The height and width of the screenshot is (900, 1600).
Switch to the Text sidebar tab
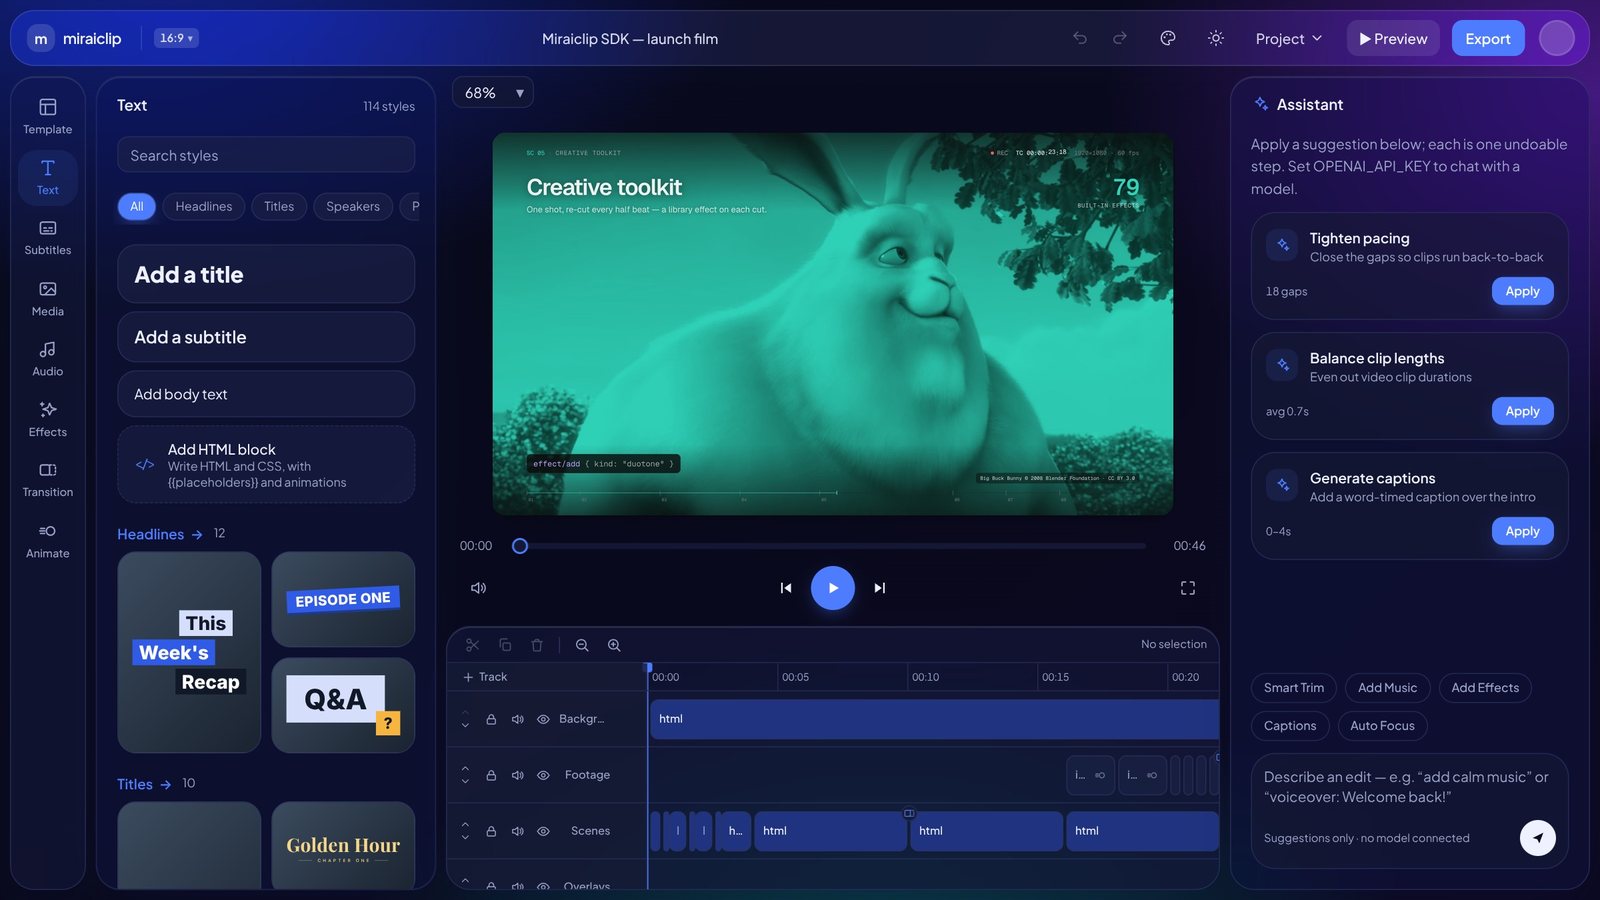click(48, 177)
